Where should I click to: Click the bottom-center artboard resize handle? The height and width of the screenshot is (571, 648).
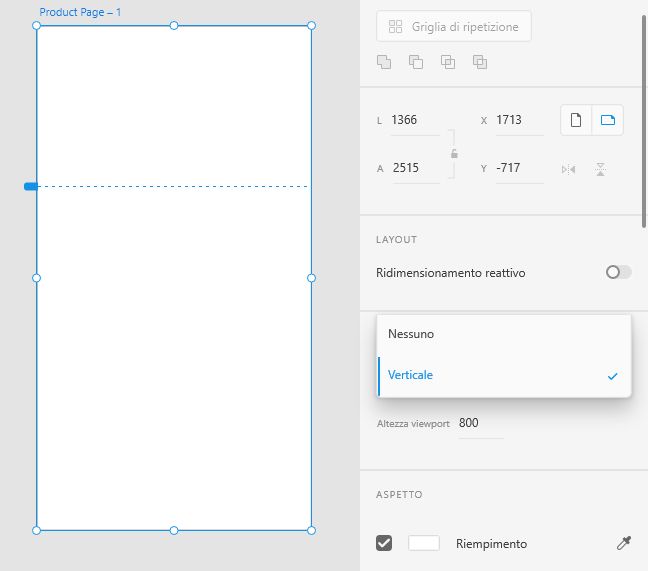coord(174,531)
